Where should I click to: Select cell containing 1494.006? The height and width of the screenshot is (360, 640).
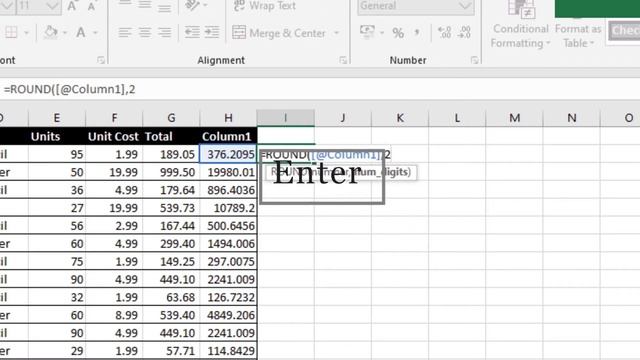228,244
